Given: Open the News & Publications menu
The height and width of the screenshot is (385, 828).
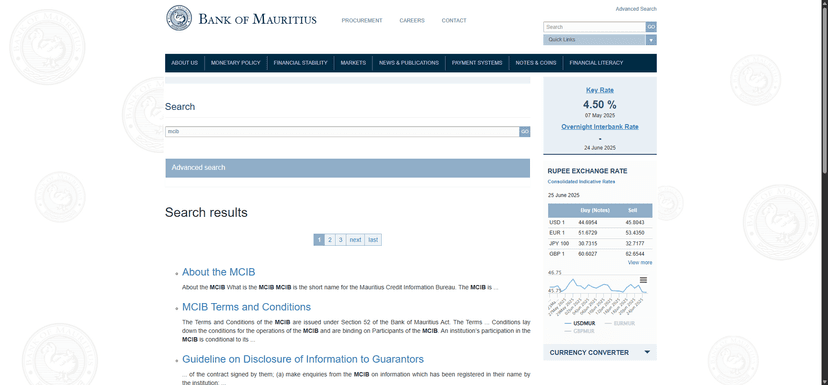Looking at the screenshot, I should click(x=409, y=63).
